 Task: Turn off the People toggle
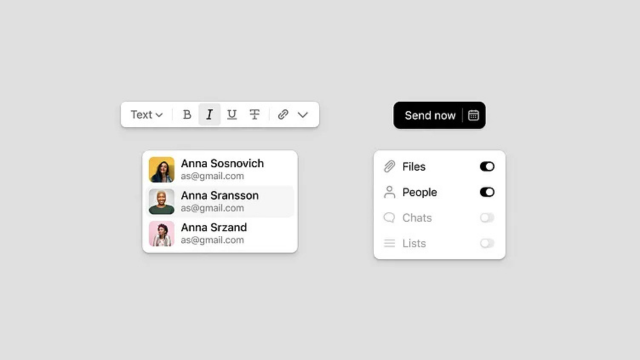click(x=487, y=192)
